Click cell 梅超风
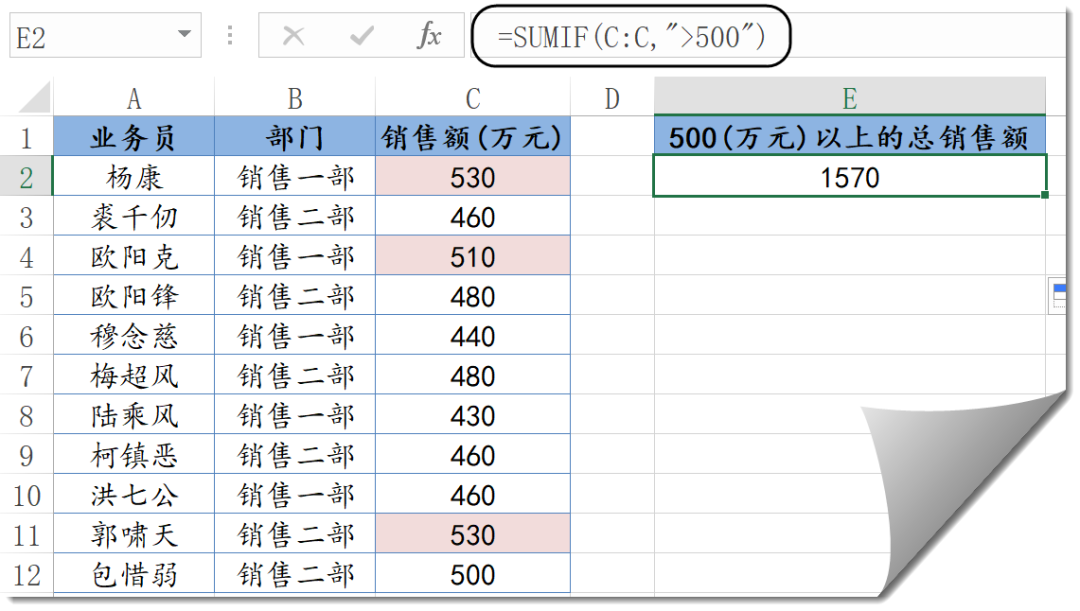This screenshot has width=1080, height=611. [x=134, y=375]
